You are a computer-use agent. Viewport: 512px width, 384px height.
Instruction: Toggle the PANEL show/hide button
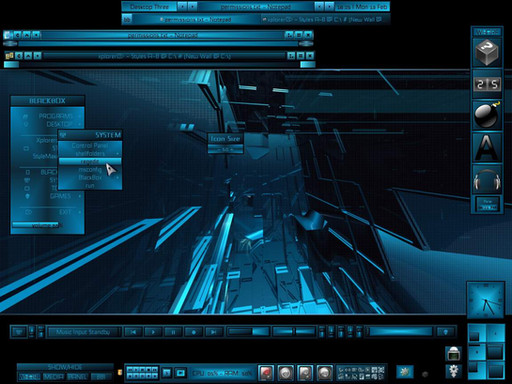click(77, 377)
